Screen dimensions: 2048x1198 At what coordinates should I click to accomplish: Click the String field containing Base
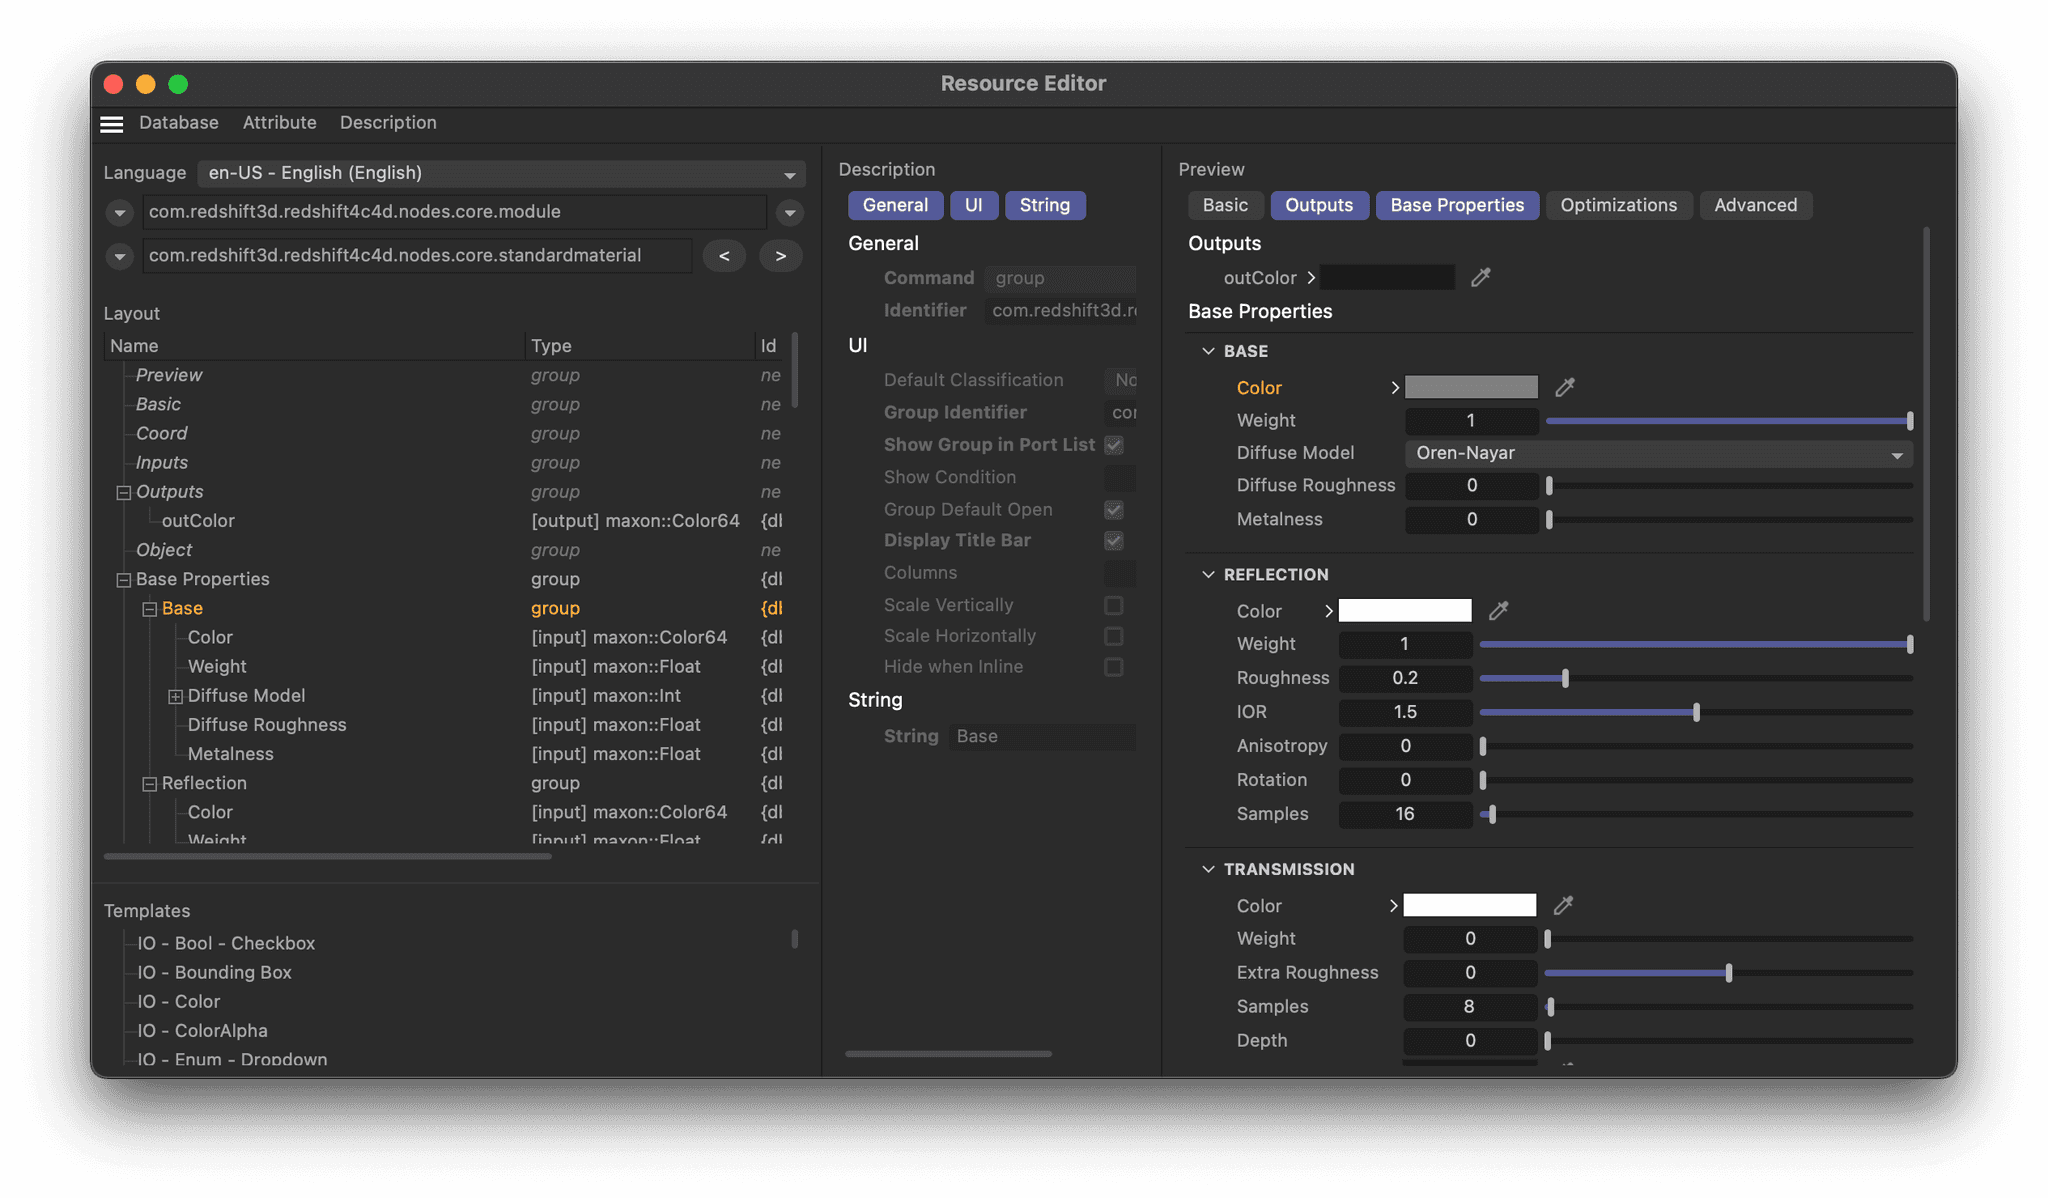[x=1042, y=736]
